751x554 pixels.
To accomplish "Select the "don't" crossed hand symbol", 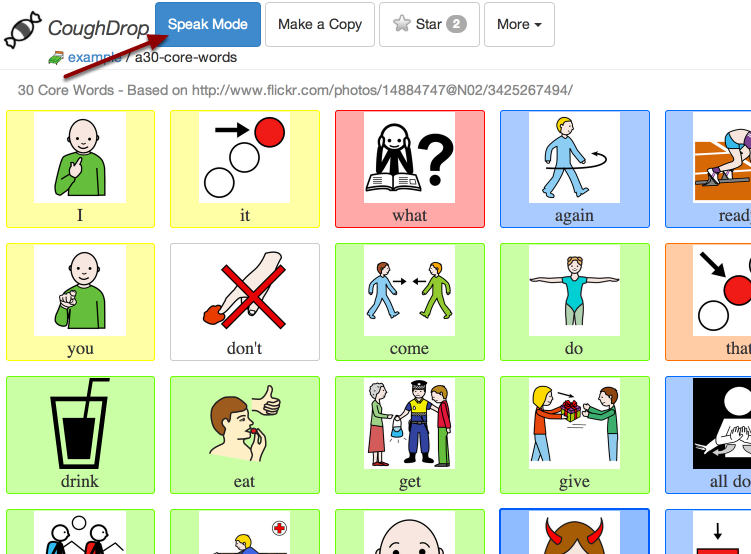I will tap(245, 302).
